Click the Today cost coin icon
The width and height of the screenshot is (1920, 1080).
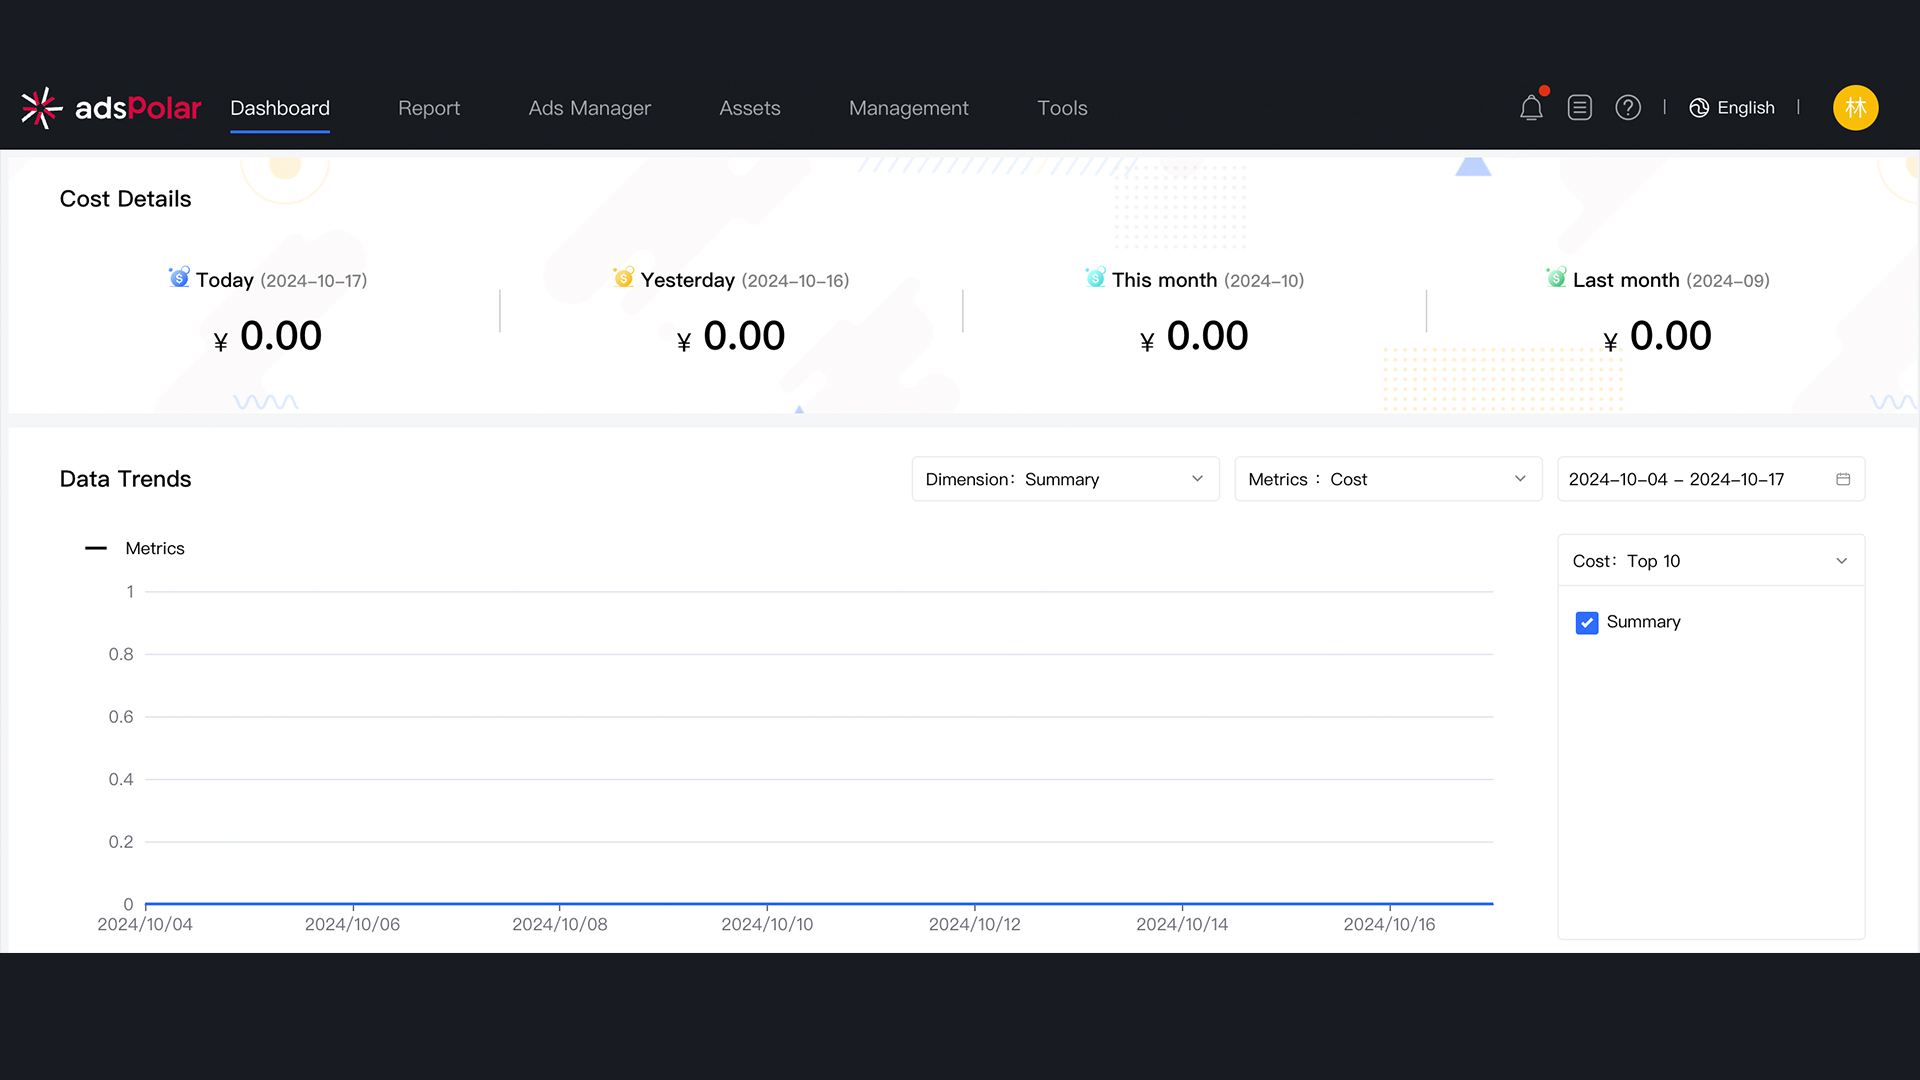(179, 278)
